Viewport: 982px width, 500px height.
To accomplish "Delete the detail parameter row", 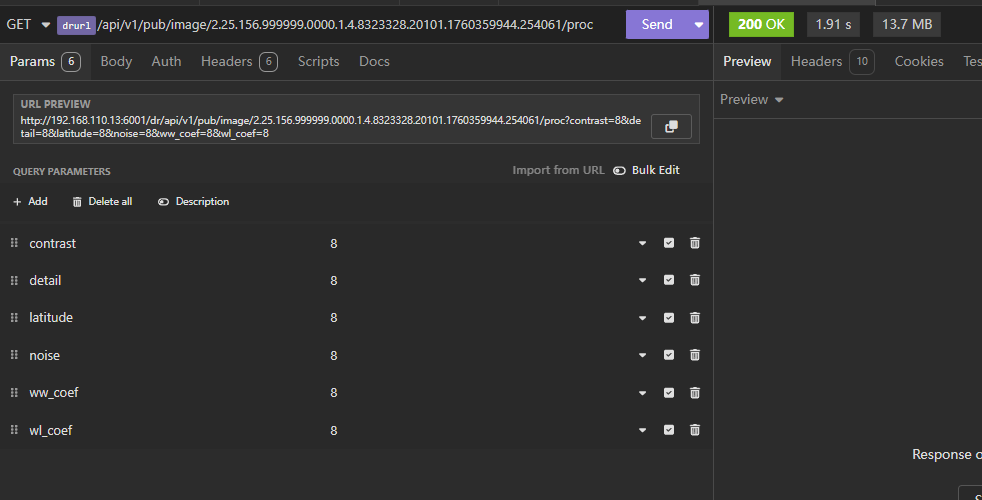I will pos(695,280).
